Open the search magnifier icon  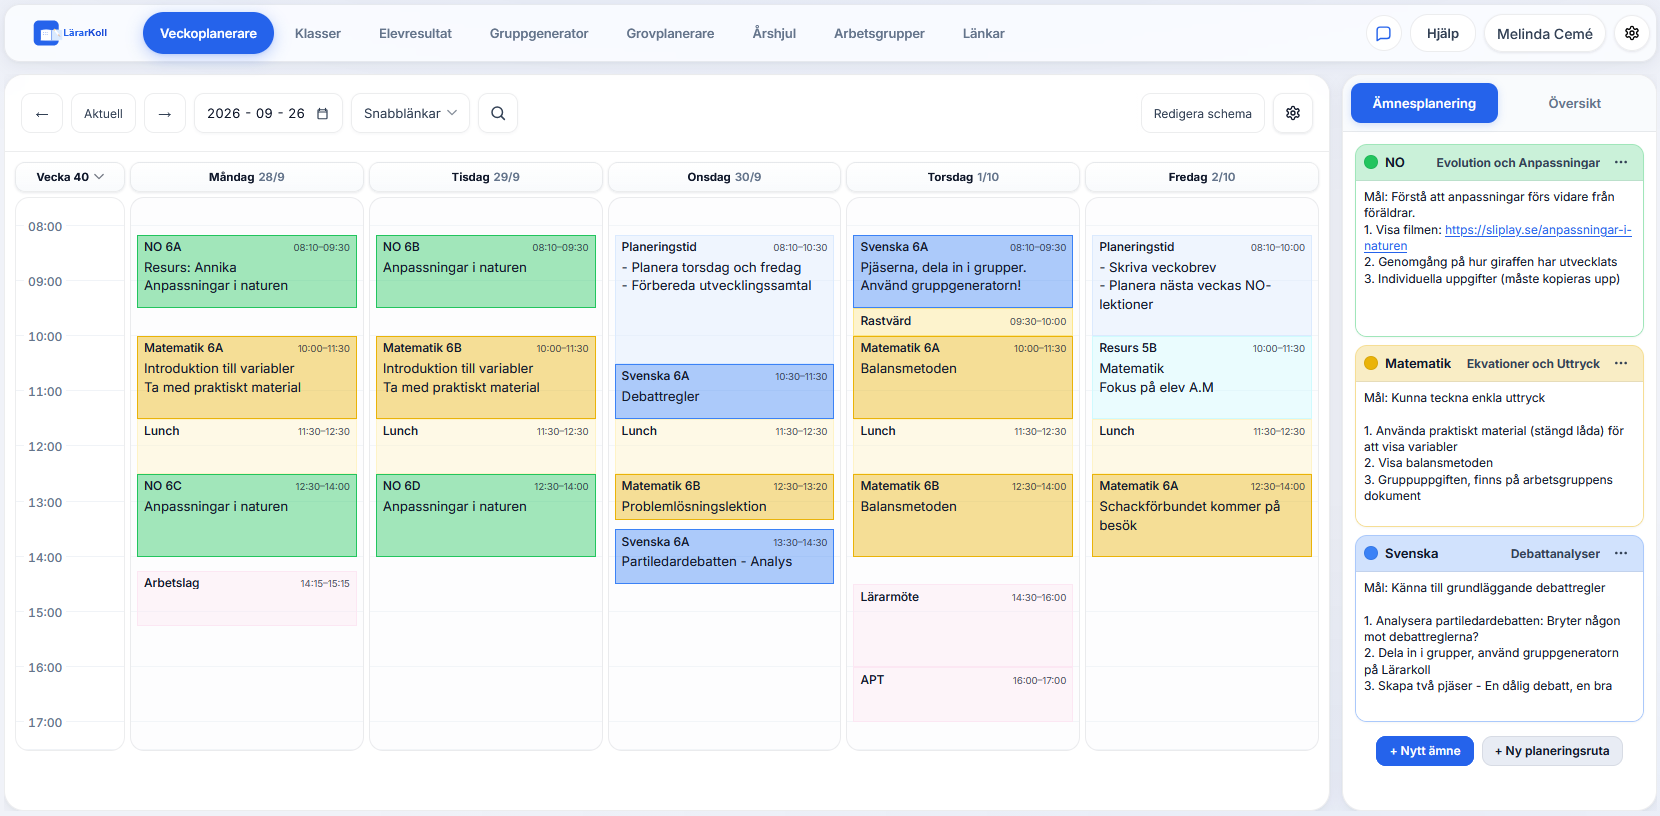[x=498, y=114]
